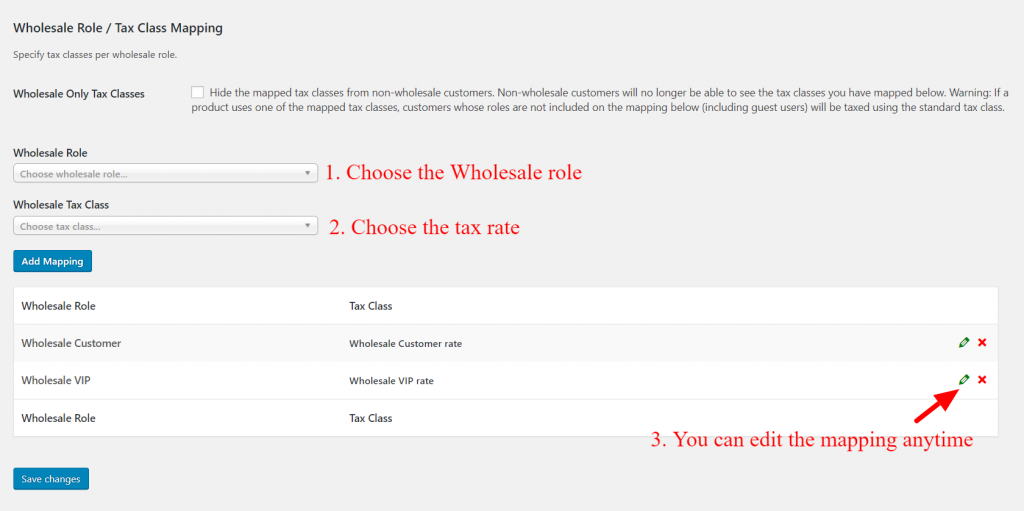Click Wholesale Customer rate cell
Viewport: 1024px width, 511px height.
[405, 344]
